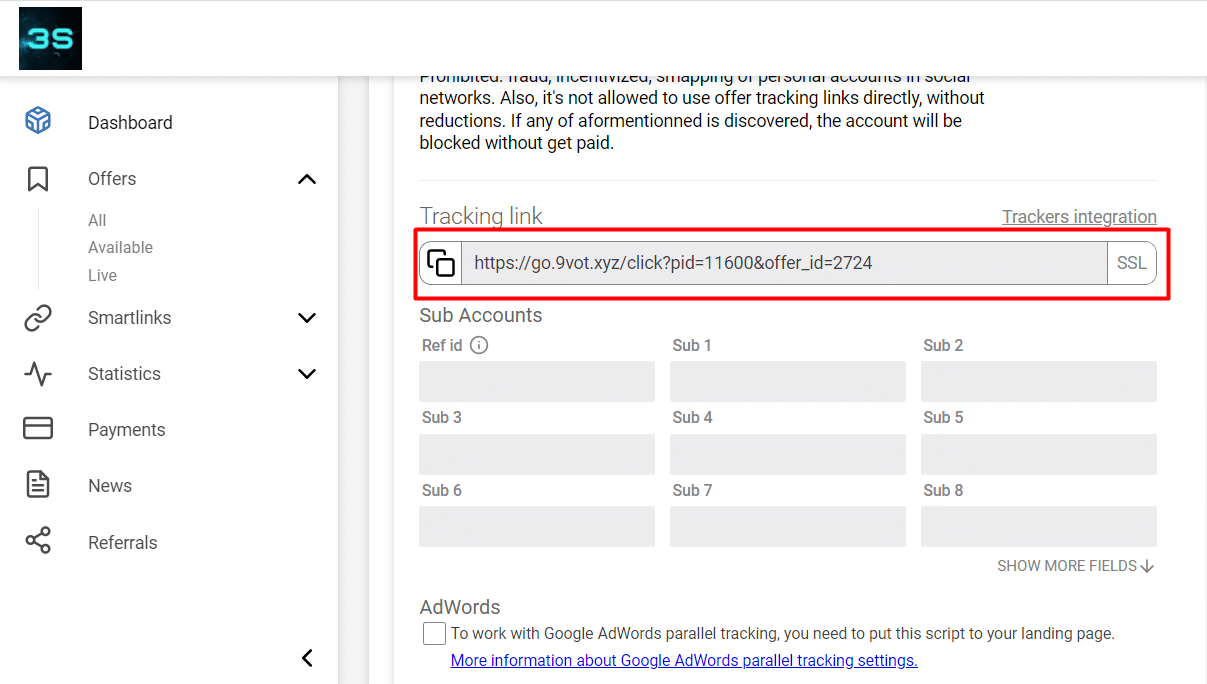
Task: Click the tracking link URL field
Action: [784, 263]
